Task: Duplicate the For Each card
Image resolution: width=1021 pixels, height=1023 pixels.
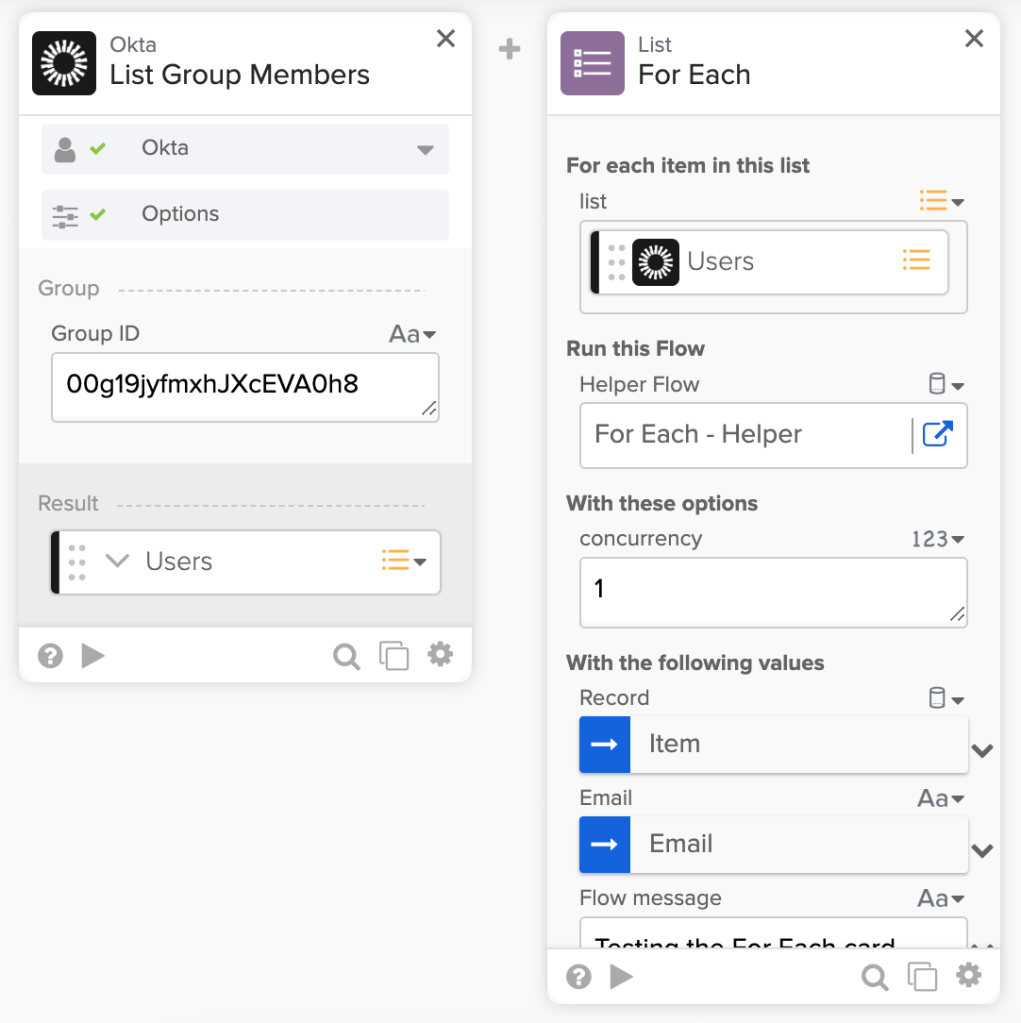Action: [x=921, y=976]
